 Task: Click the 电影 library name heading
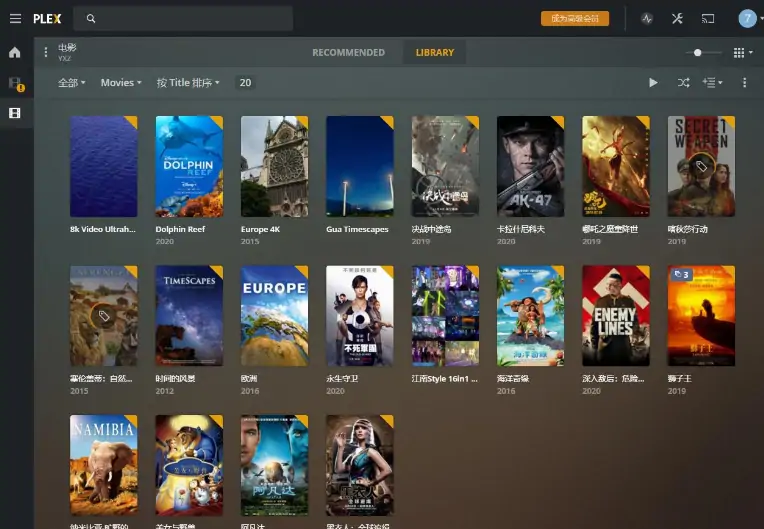point(67,48)
